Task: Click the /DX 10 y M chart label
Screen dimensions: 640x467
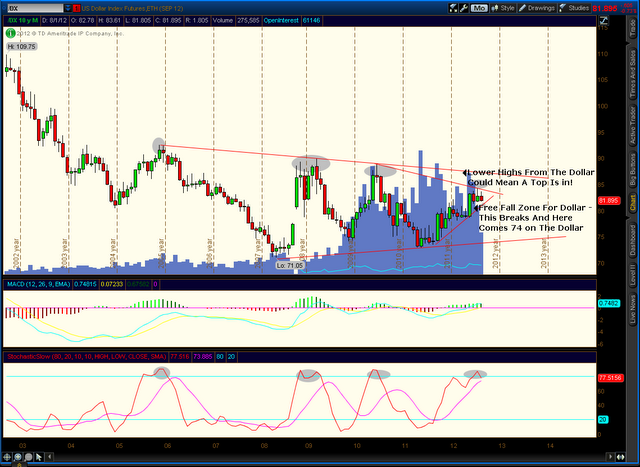Action: pos(23,20)
